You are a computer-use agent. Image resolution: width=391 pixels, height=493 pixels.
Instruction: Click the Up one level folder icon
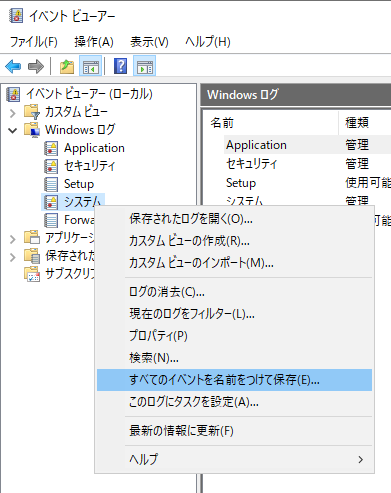pos(67,66)
